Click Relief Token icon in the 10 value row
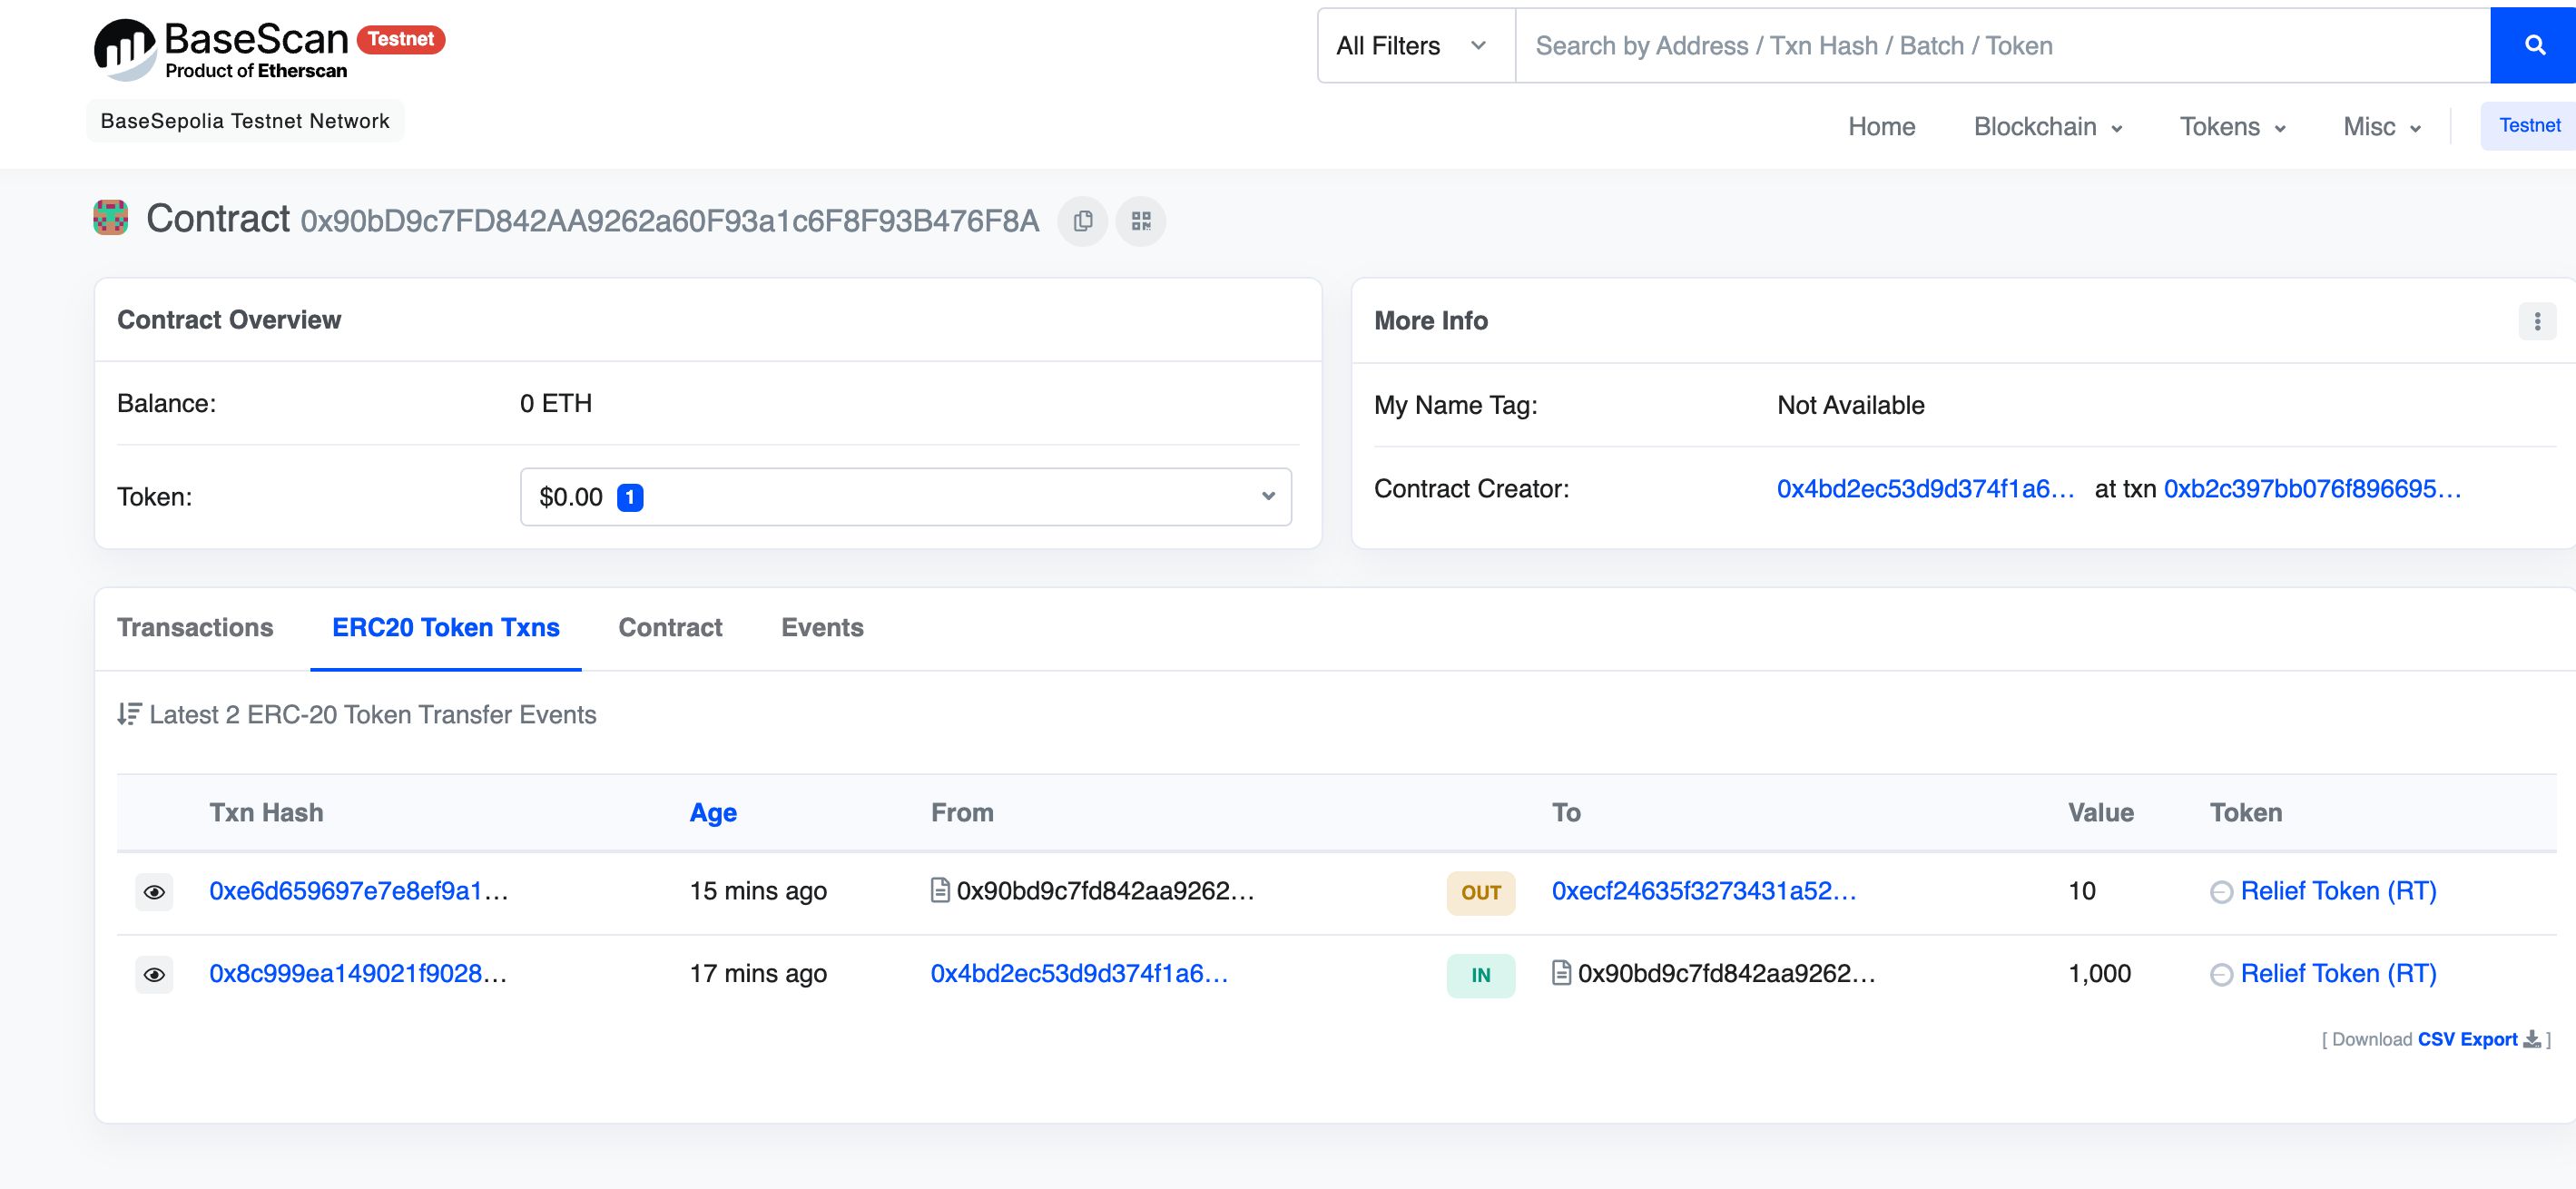The image size is (2576, 1189). point(2221,892)
